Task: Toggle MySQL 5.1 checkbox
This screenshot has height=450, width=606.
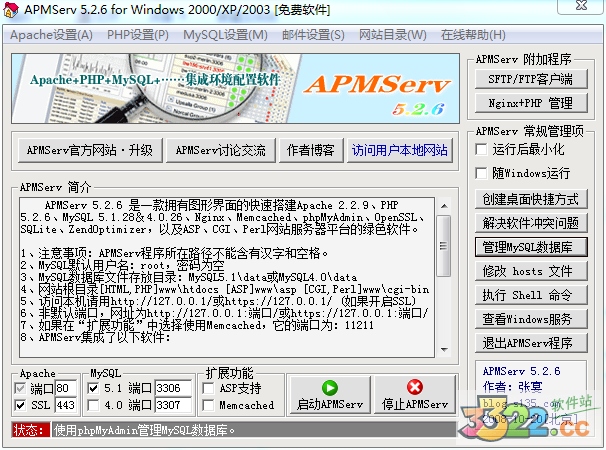Action: coord(93,388)
